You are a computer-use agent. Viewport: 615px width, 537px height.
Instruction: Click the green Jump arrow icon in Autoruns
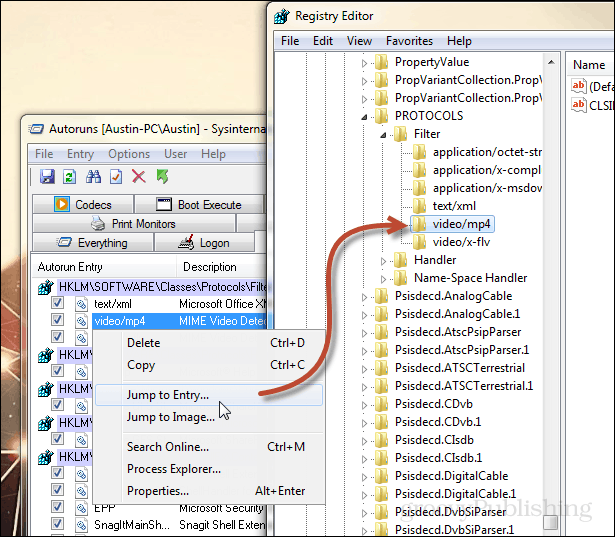[x=162, y=177]
